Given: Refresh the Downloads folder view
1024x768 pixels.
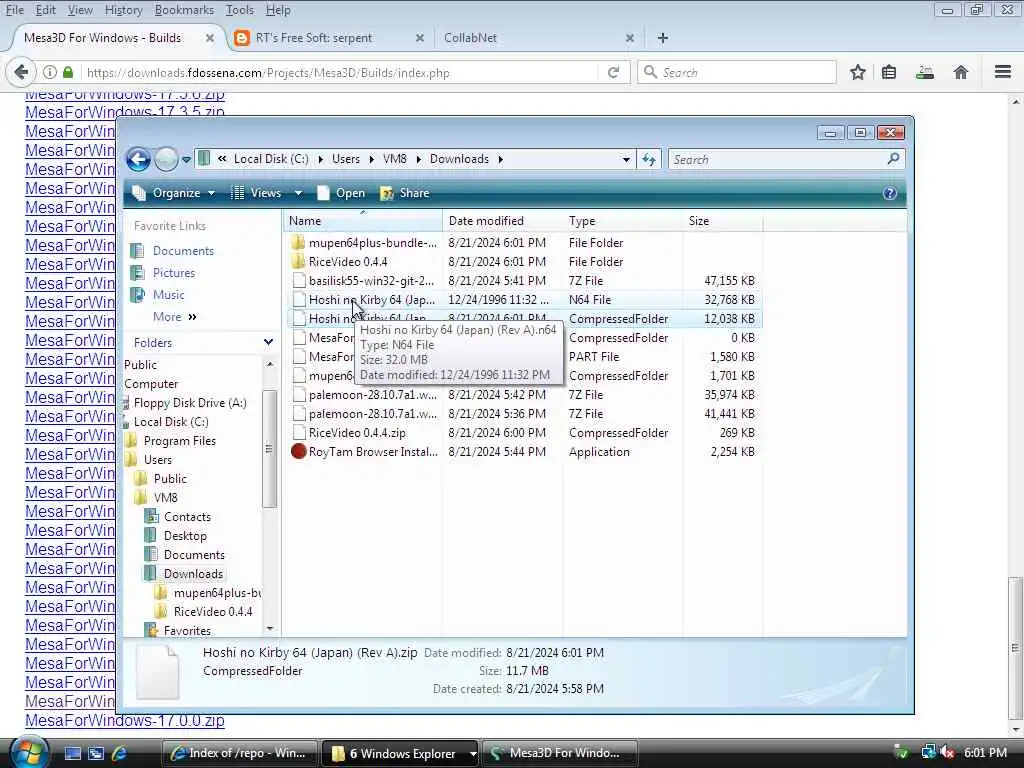Looking at the screenshot, I should [648, 159].
